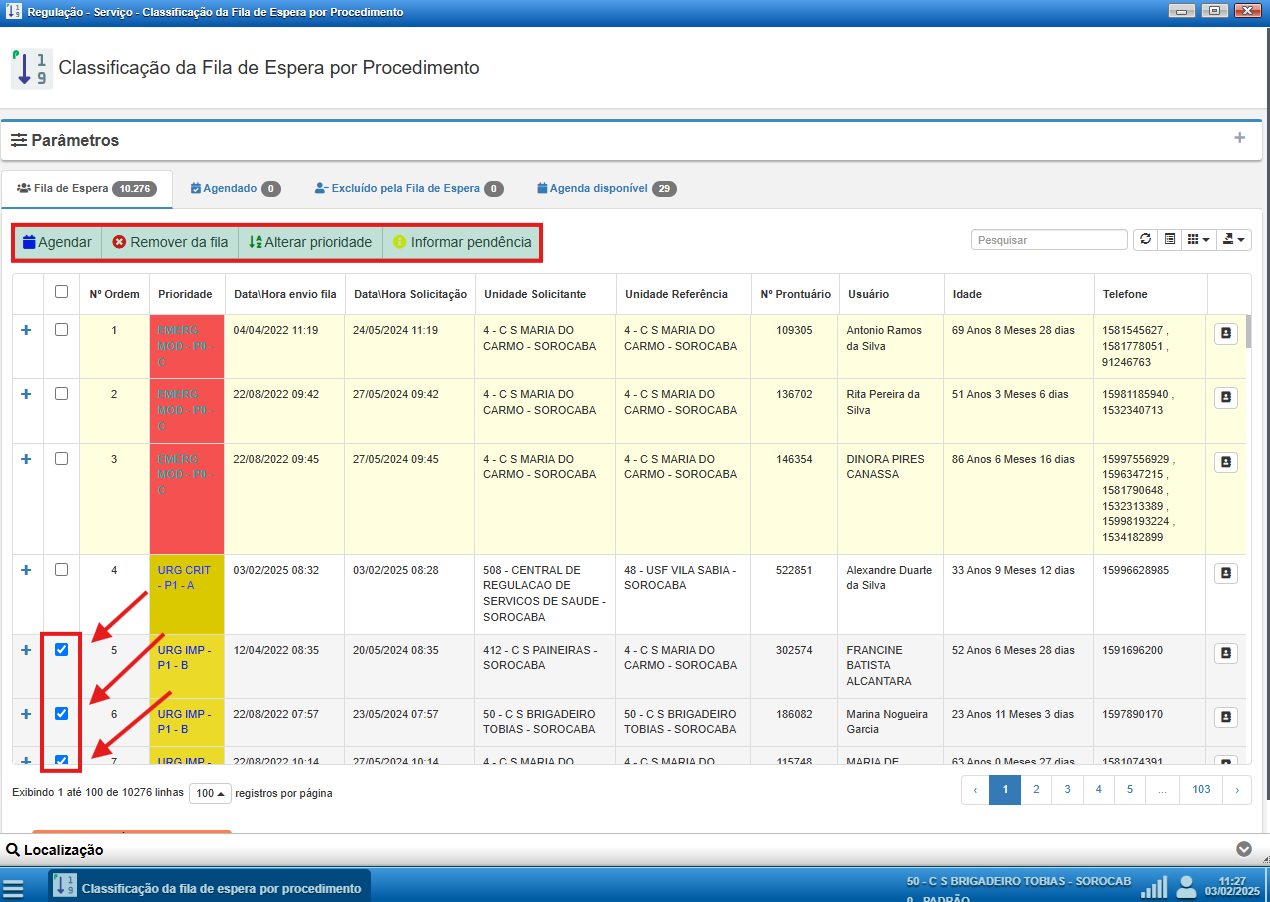Click the Pesquisar search field
The width and height of the screenshot is (1270, 902).
1049,240
